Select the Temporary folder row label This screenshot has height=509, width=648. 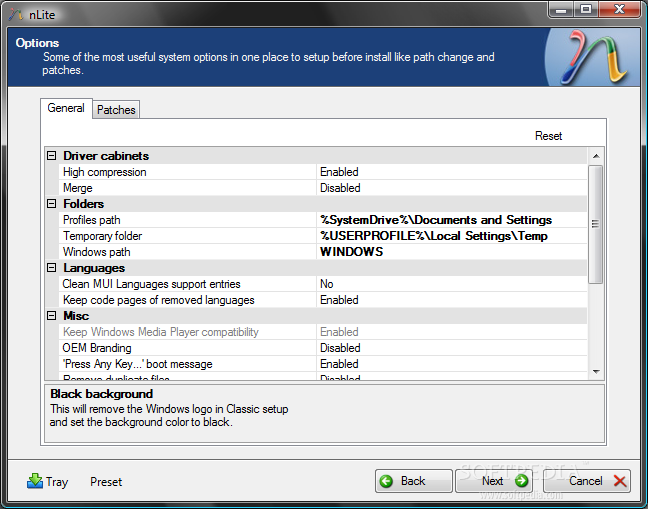pos(102,236)
